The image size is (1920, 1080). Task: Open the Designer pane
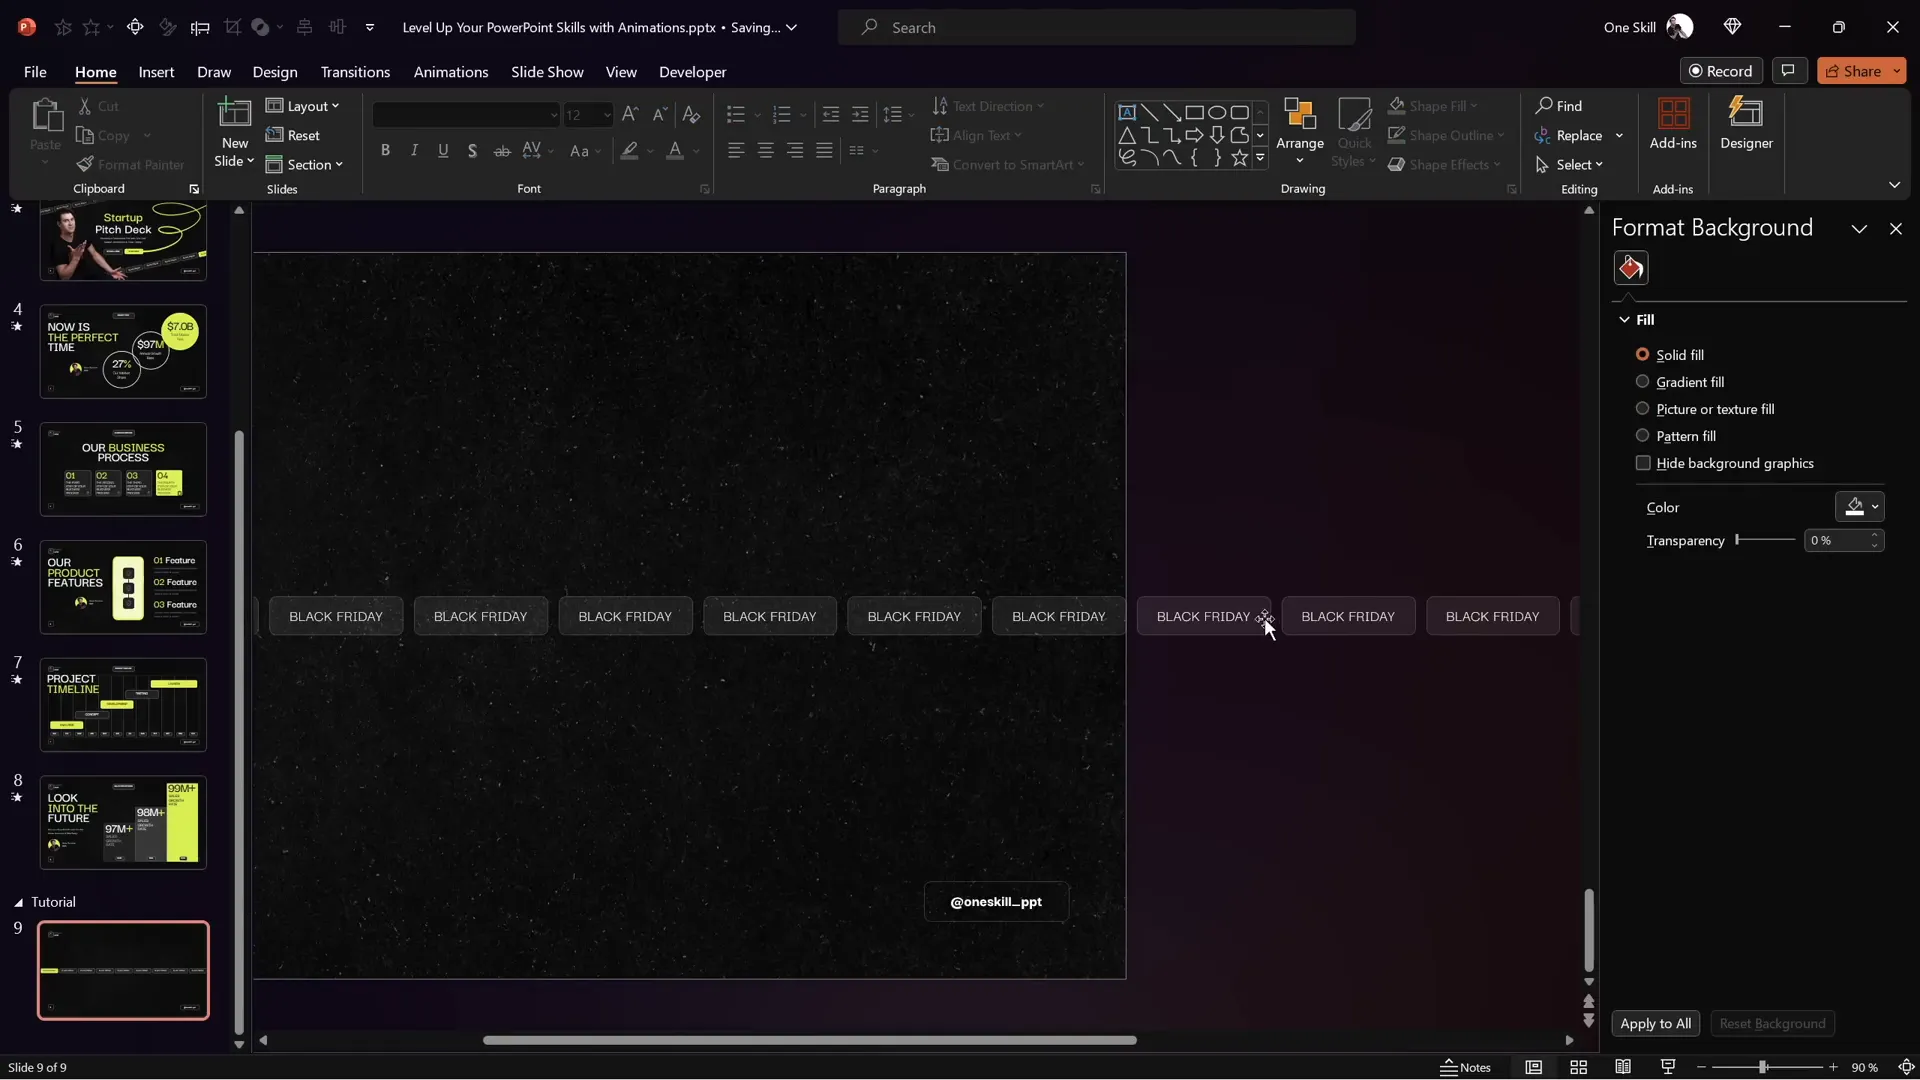1746,124
